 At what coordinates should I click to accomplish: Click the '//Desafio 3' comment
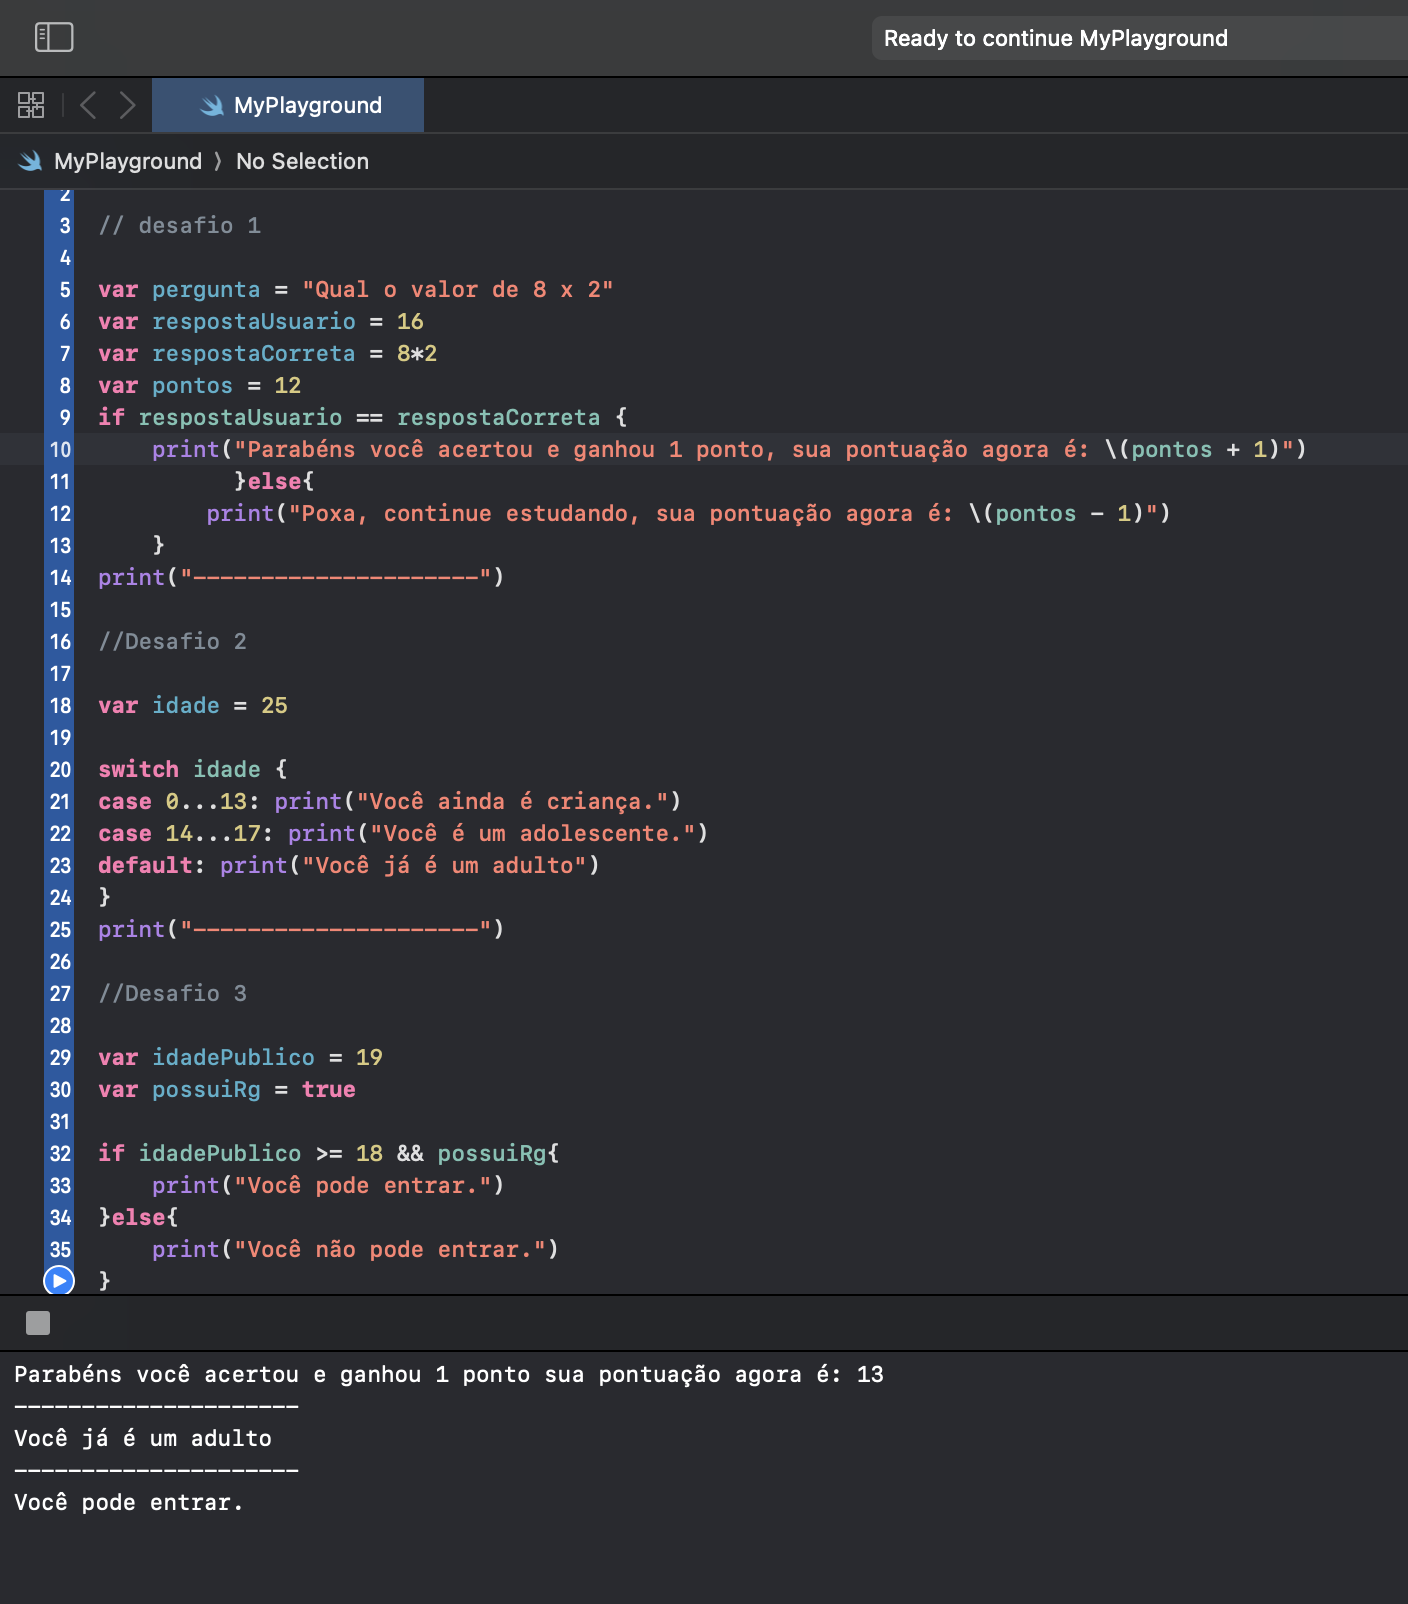172,993
